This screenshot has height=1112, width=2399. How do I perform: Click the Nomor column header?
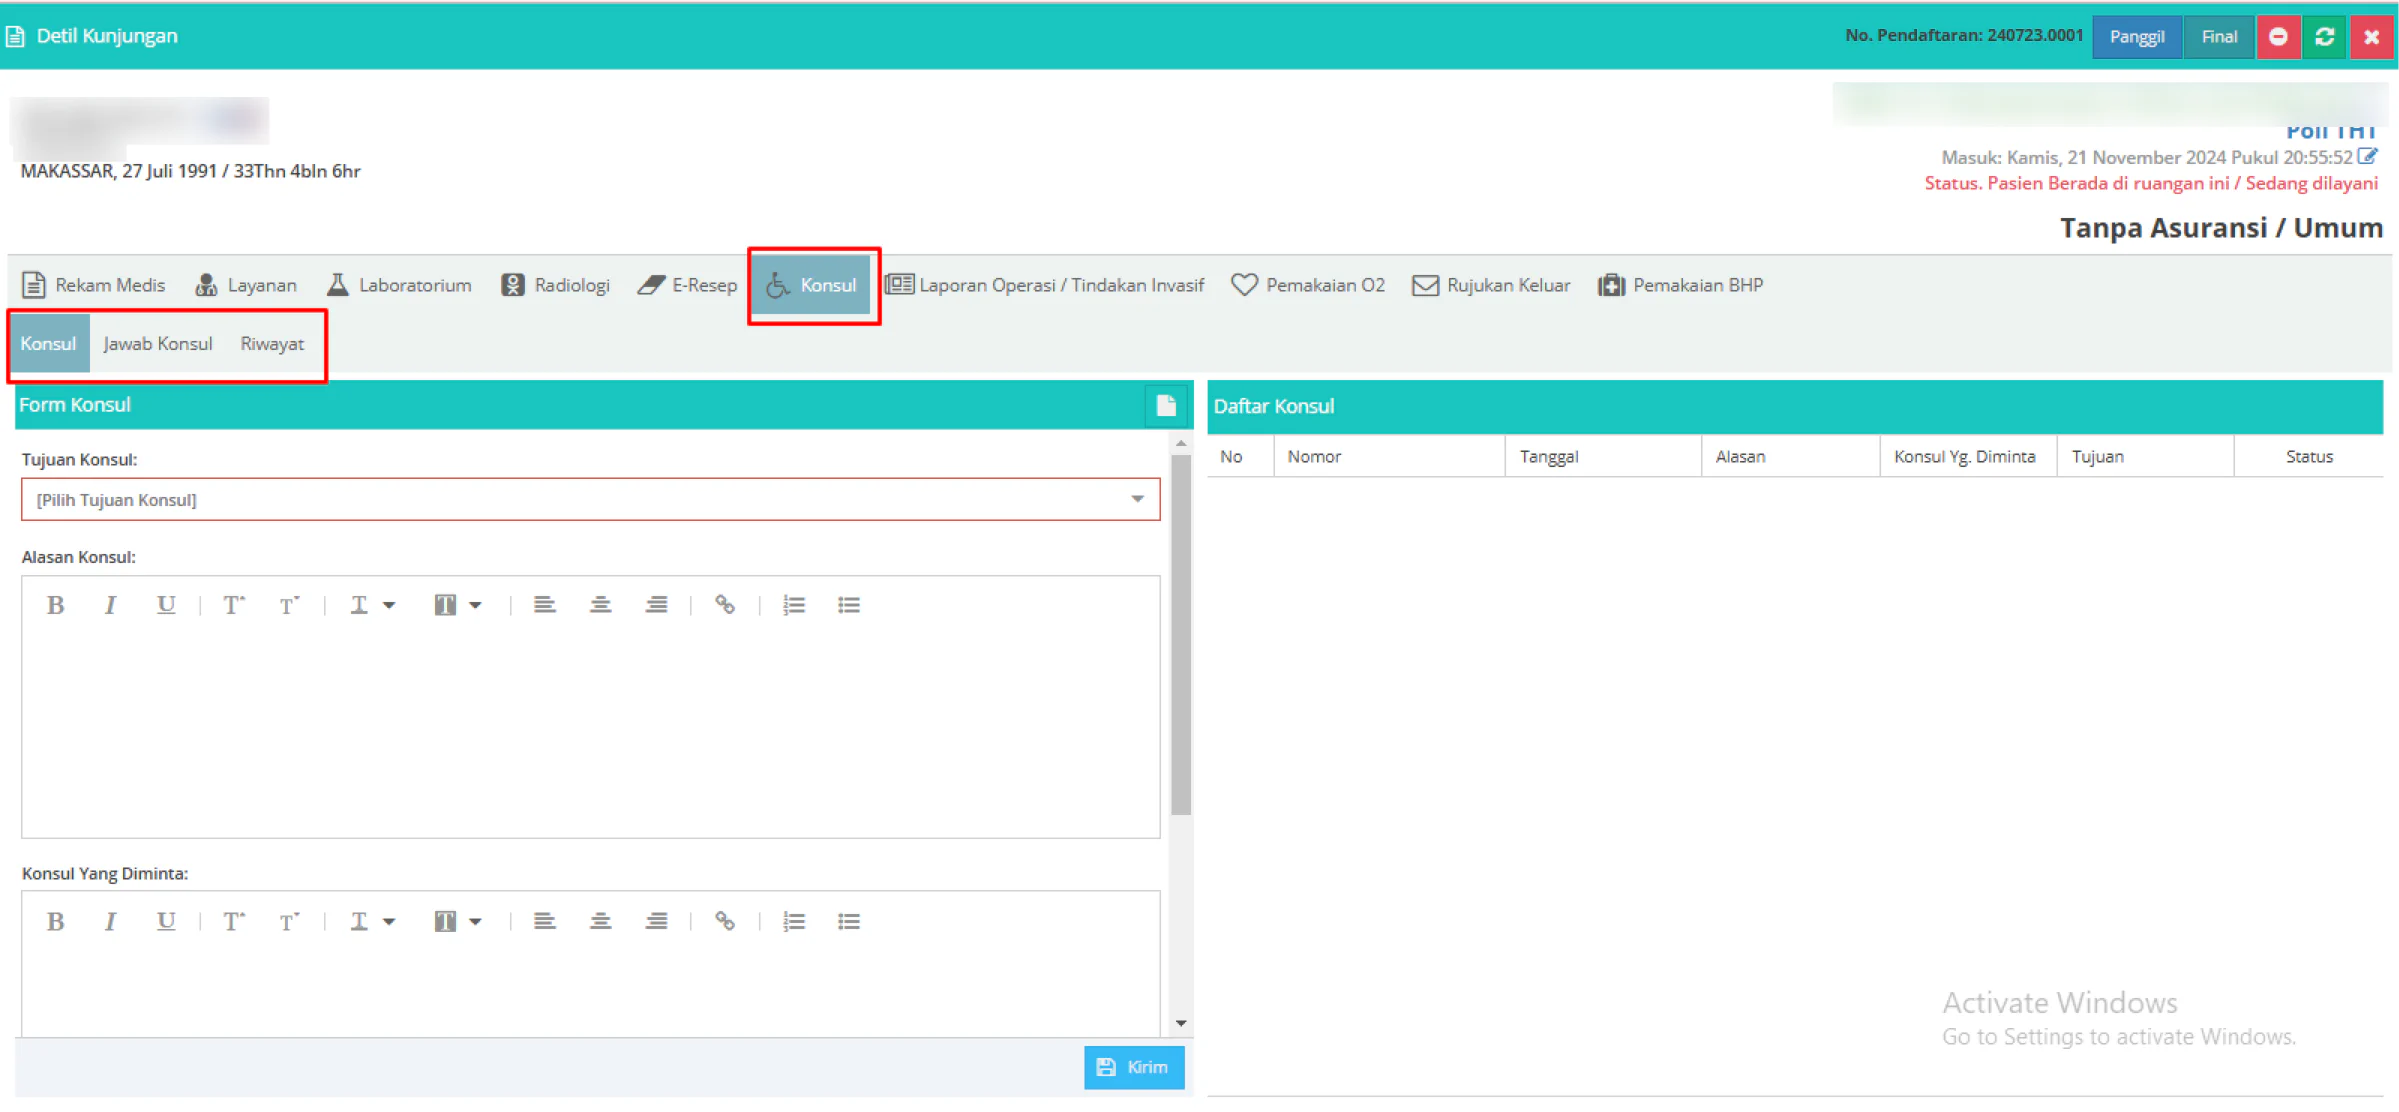[x=1389, y=456]
